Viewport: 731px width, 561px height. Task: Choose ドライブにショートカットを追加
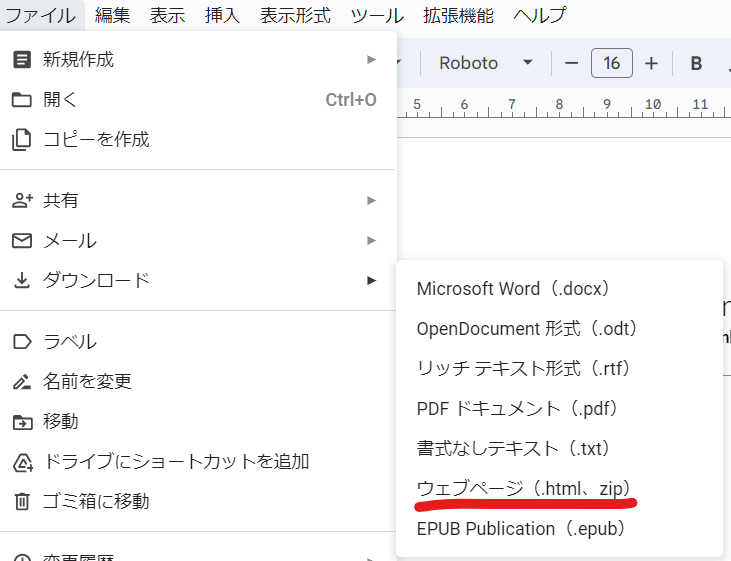pyautogui.click(x=198, y=462)
